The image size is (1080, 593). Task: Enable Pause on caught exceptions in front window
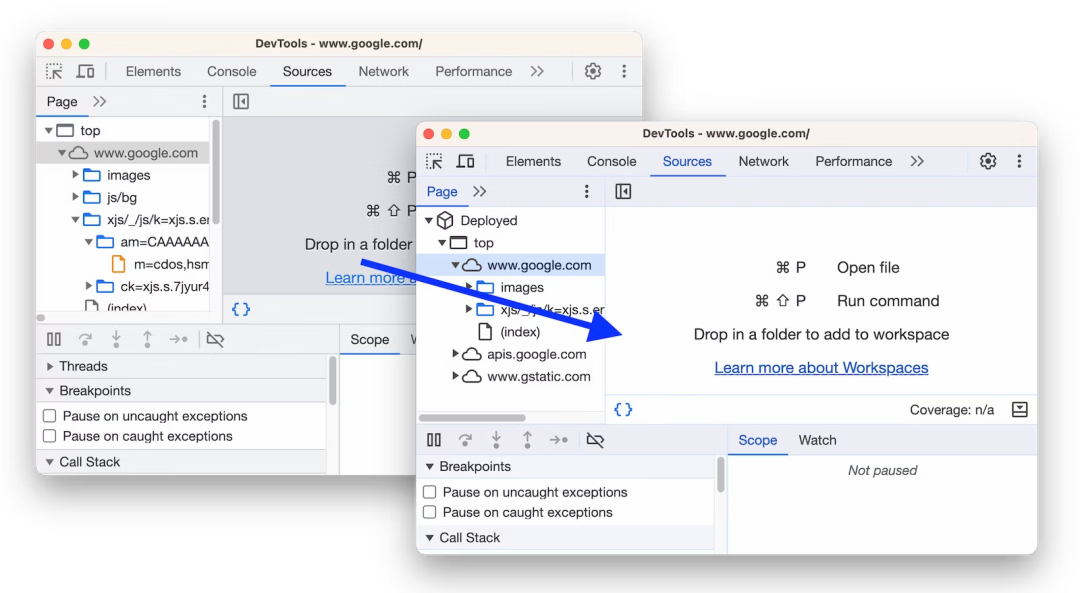click(x=430, y=512)
